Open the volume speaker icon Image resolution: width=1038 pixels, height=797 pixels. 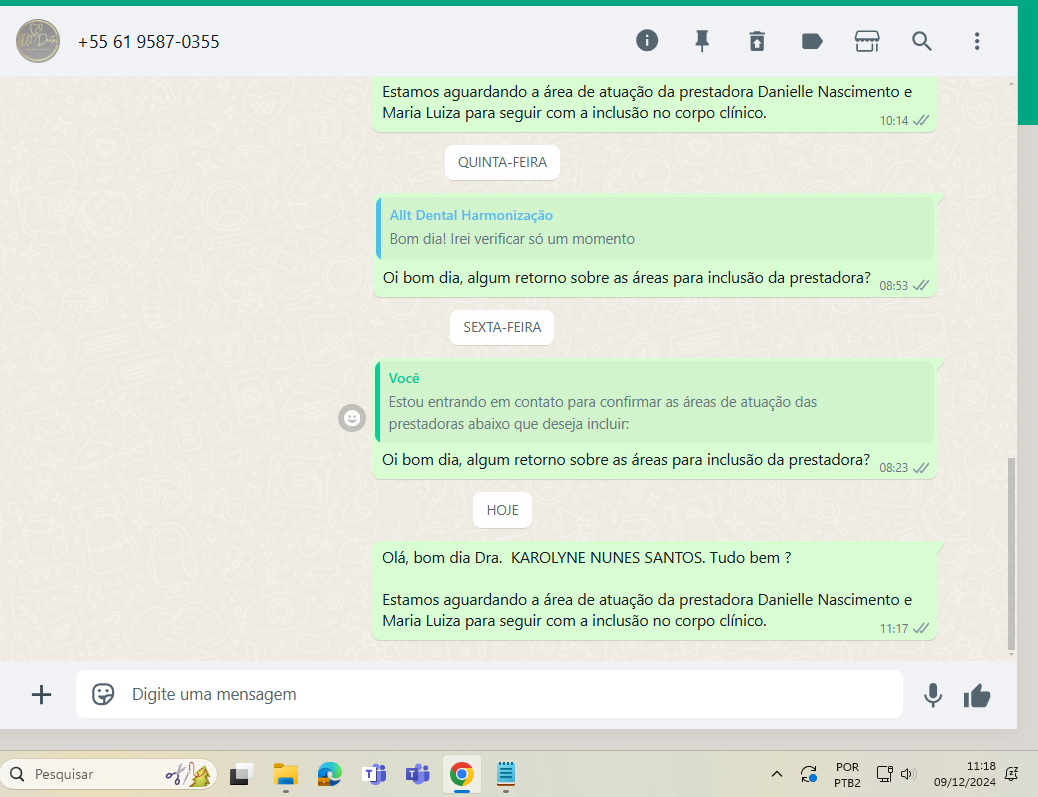click(907, 773)
